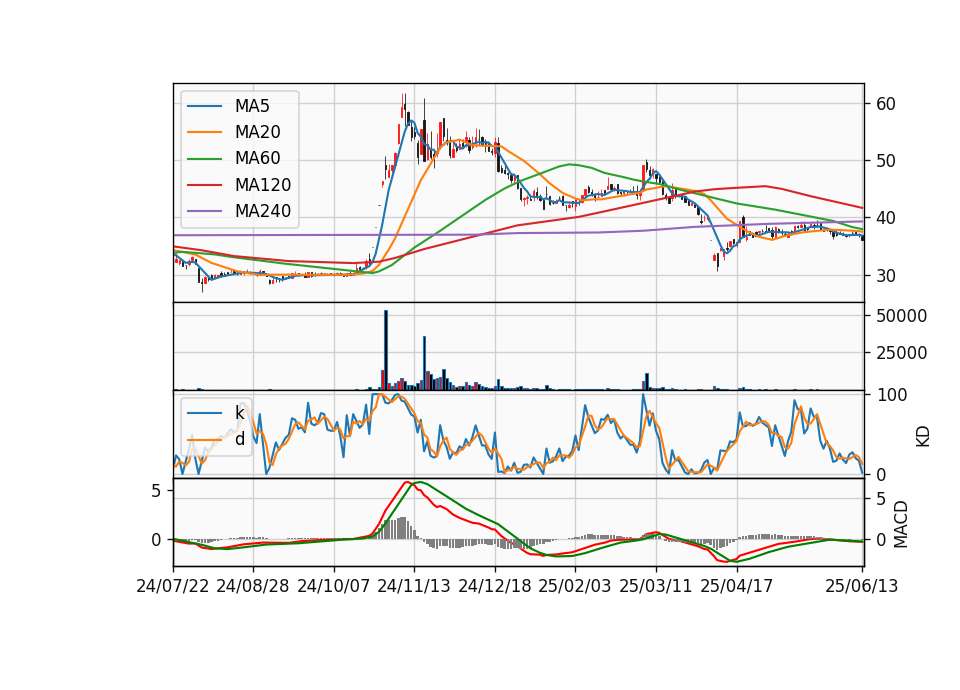Click the red MA120 legend line sample

coord(204,185)
